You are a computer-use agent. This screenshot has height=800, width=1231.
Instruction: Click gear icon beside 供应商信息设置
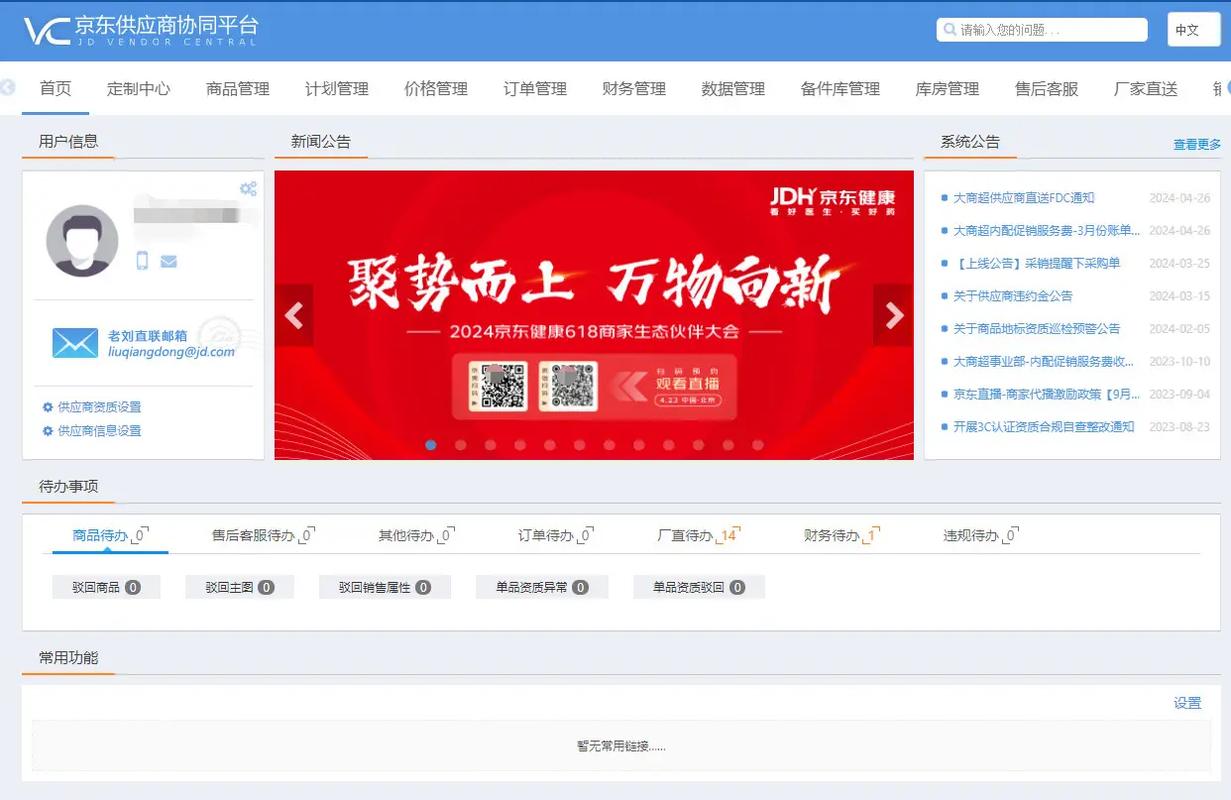(47, 431)
